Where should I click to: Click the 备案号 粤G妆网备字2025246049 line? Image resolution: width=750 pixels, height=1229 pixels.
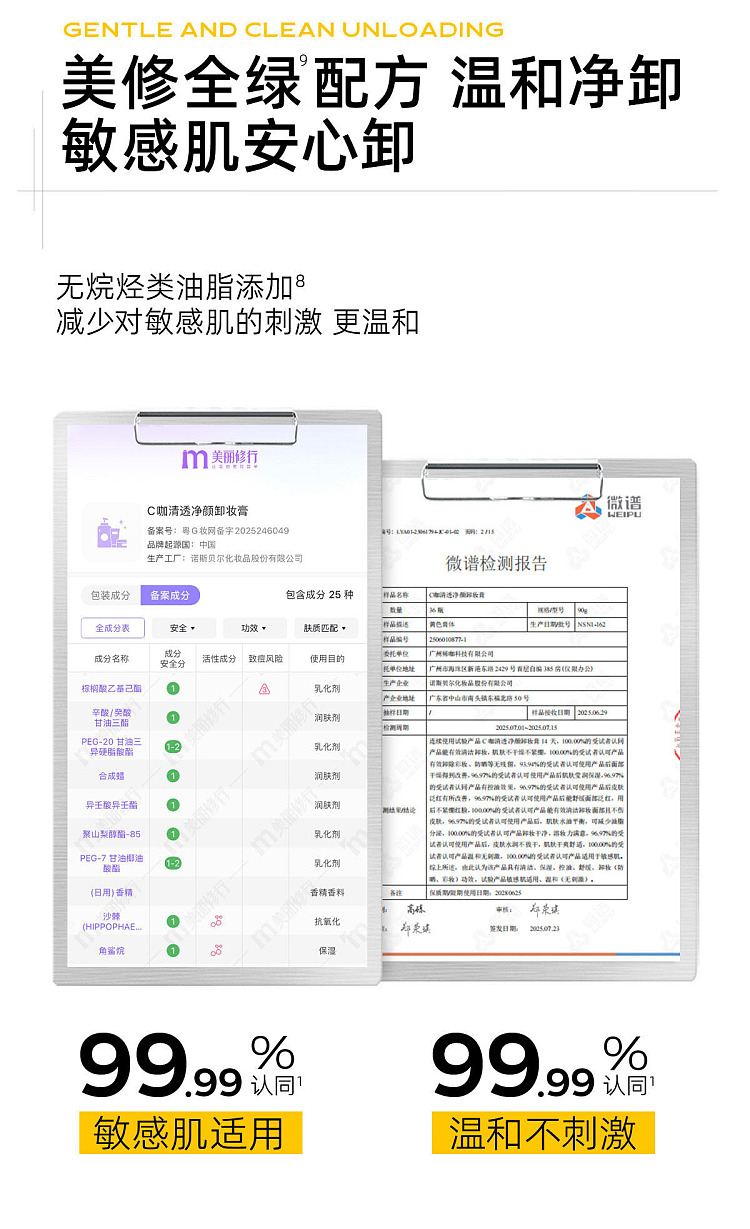click(x=218, y=531)
